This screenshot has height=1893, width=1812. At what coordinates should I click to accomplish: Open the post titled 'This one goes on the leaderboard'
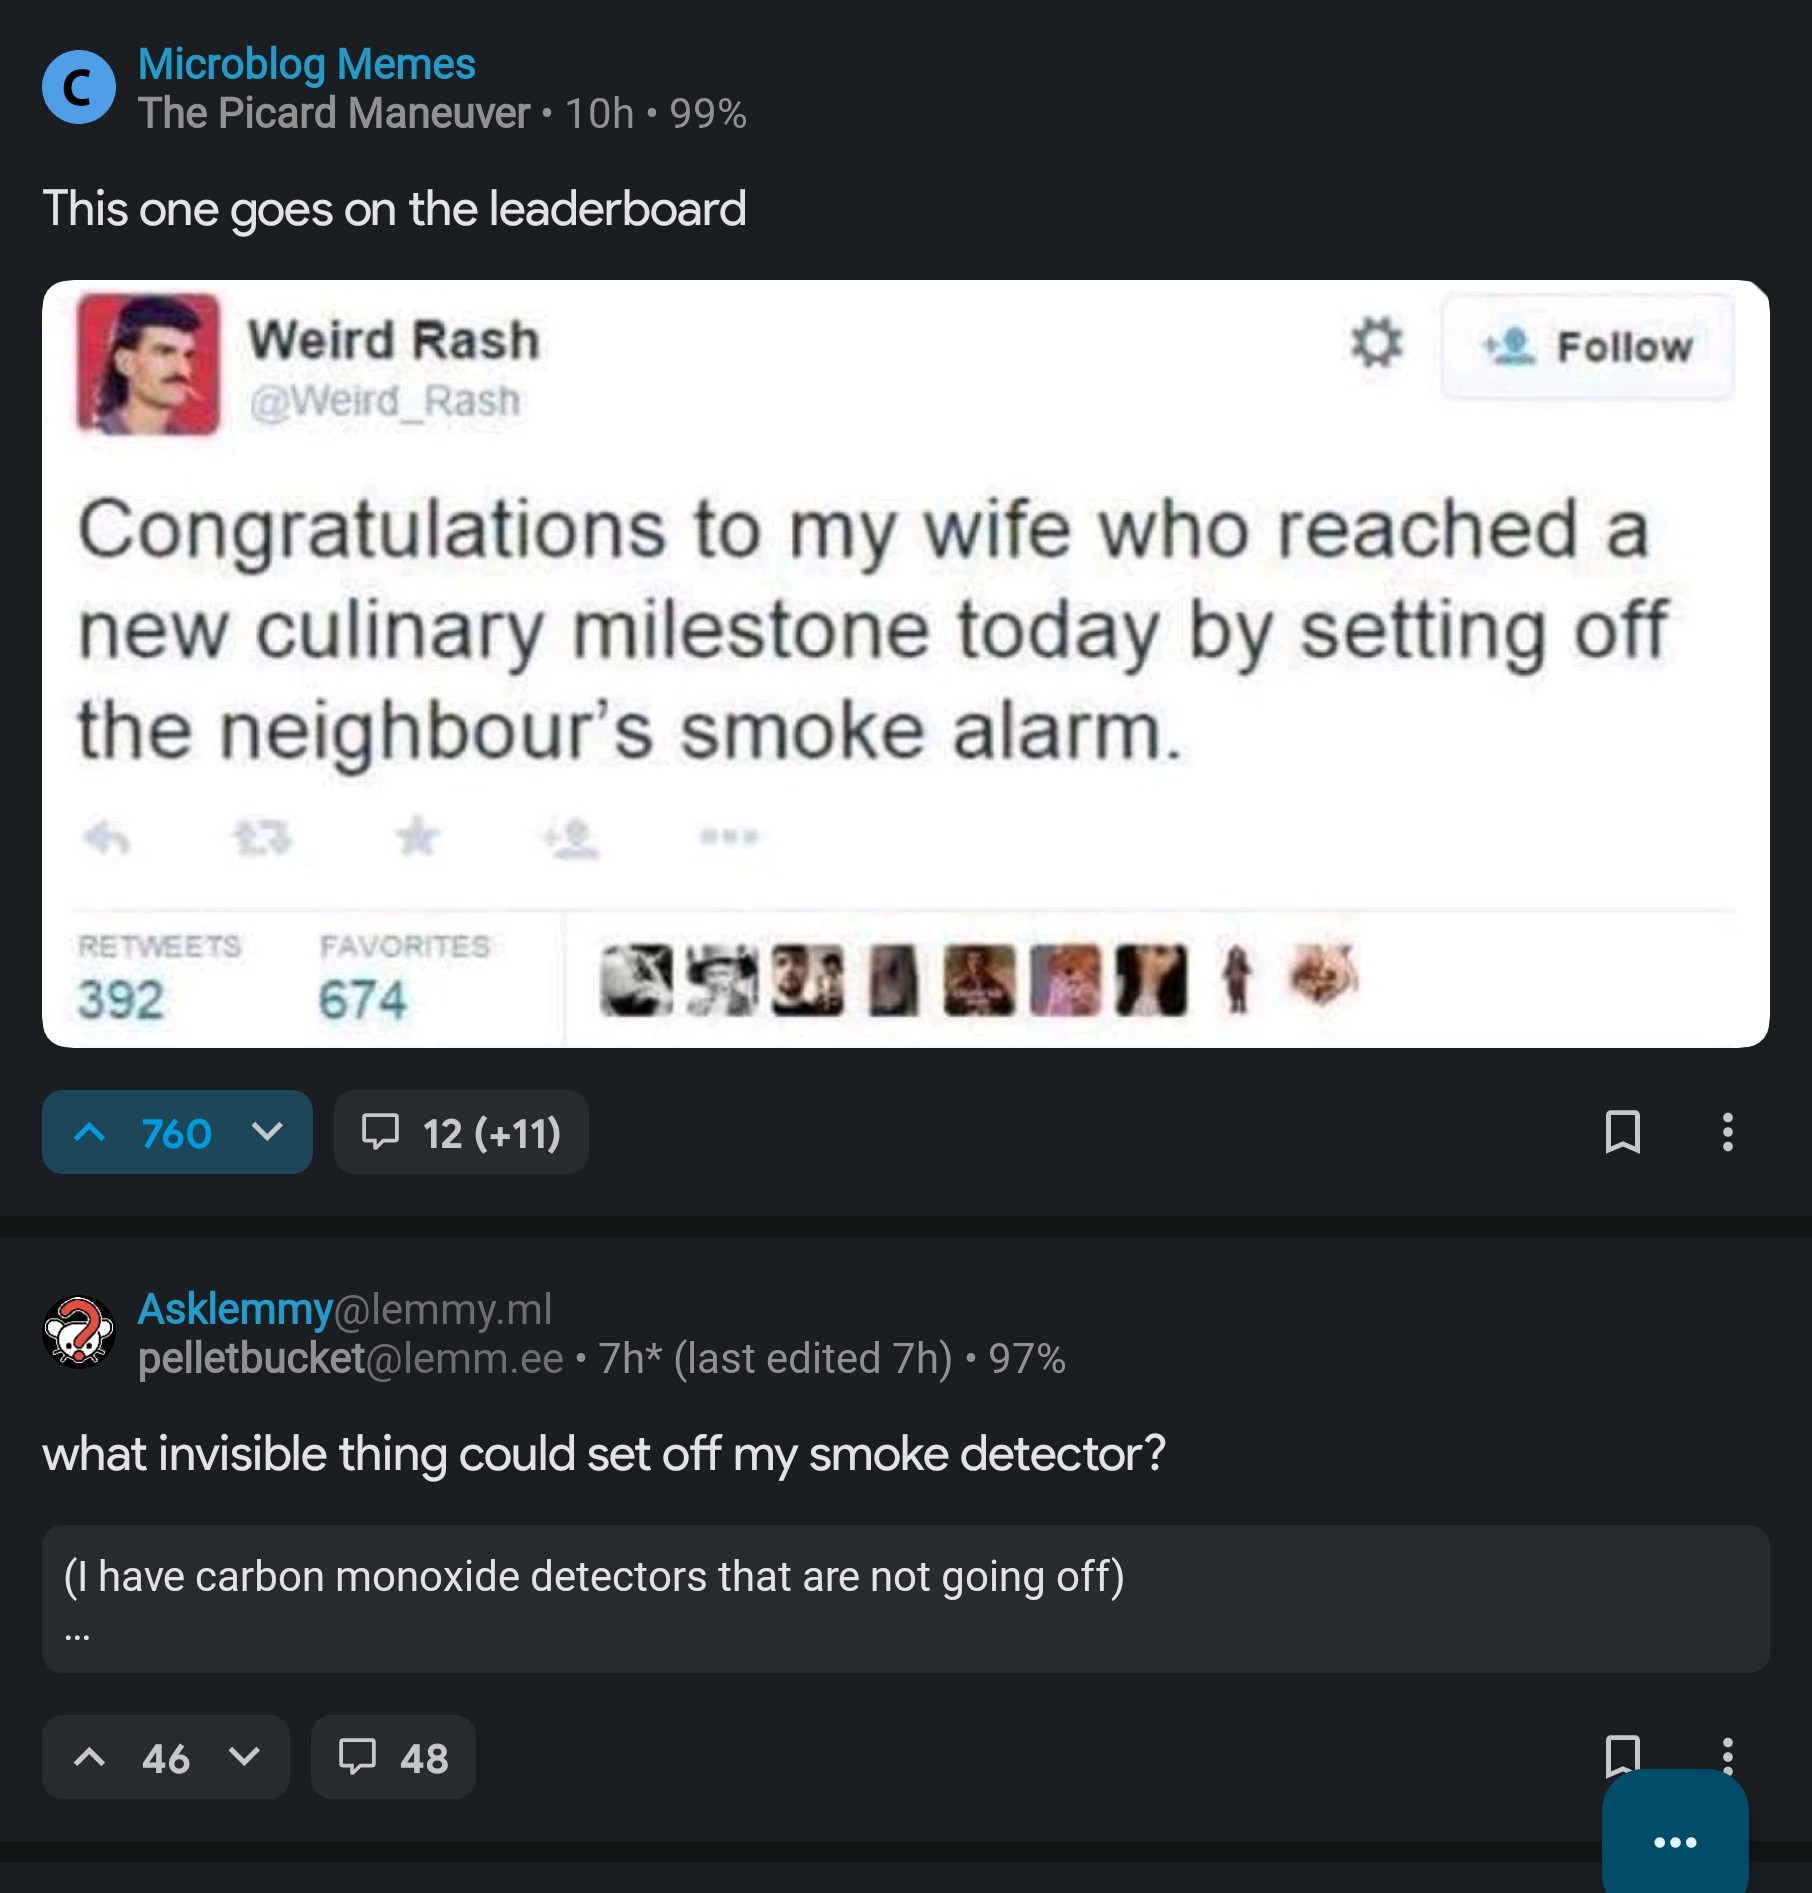(394, 209)
